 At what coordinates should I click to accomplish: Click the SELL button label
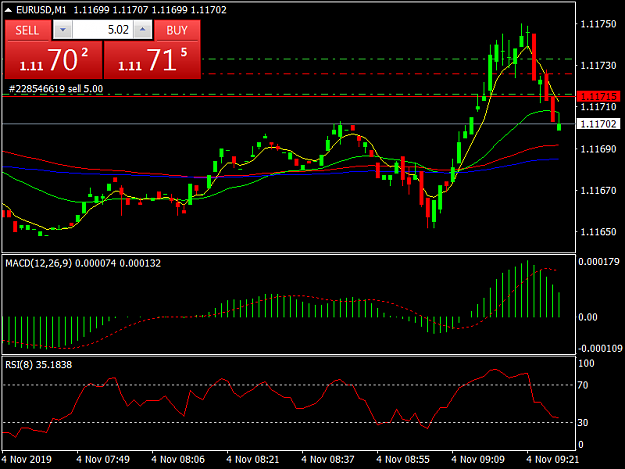[x=28, y=30]
